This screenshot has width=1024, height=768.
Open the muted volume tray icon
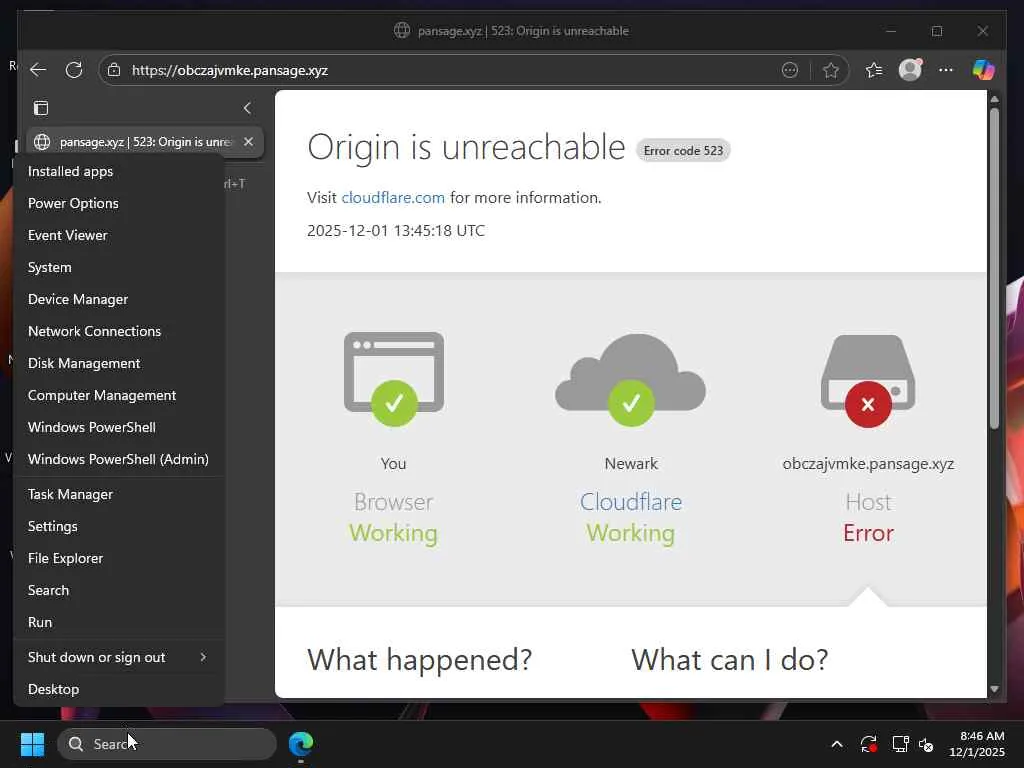click(x=926, y=744)
